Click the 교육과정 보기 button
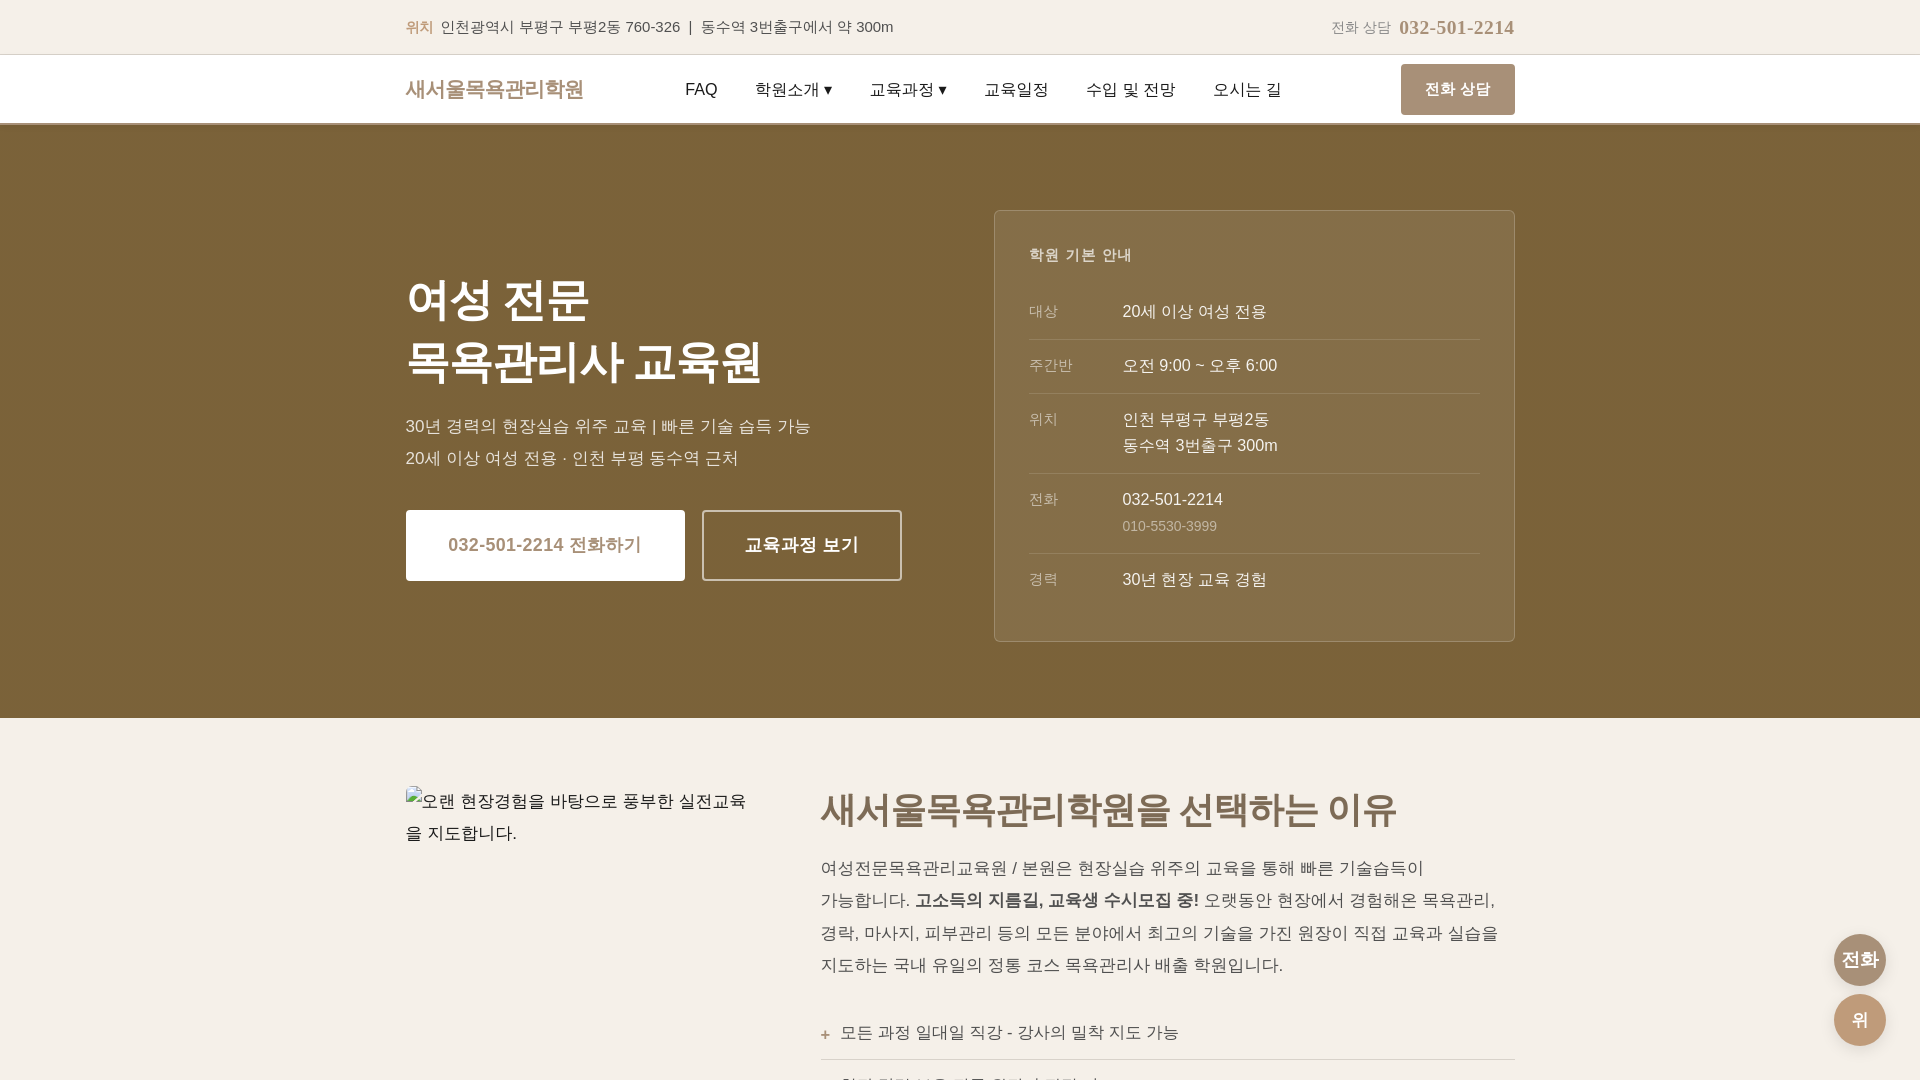Viewport: 1920px width, 1080px height. 801,545
